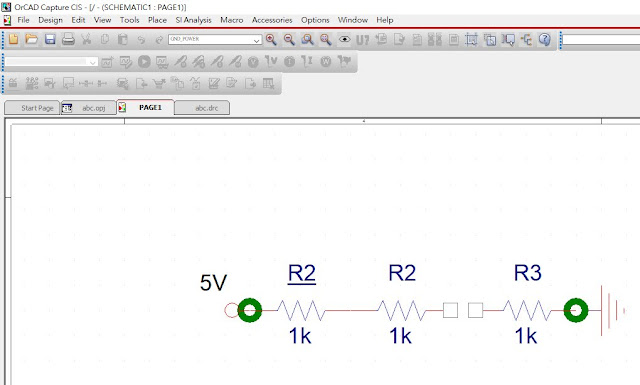Open the File menu

click(x=23, y=20)
